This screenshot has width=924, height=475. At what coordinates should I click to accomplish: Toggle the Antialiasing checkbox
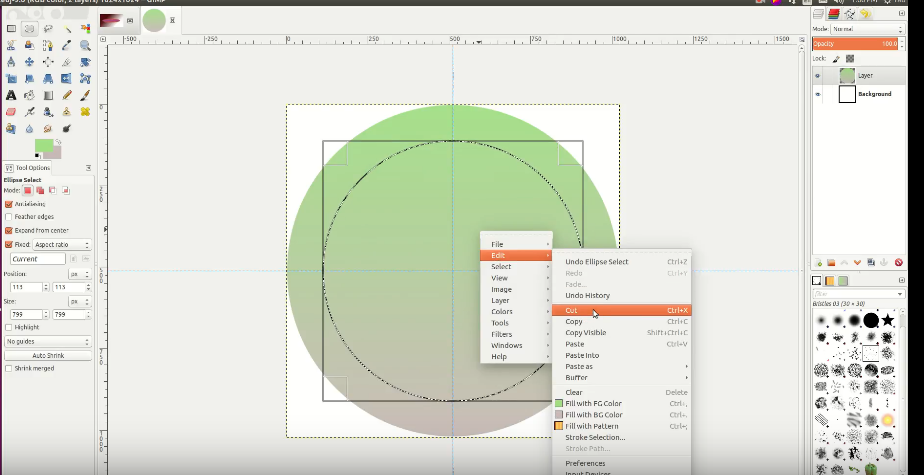[8, 204]
